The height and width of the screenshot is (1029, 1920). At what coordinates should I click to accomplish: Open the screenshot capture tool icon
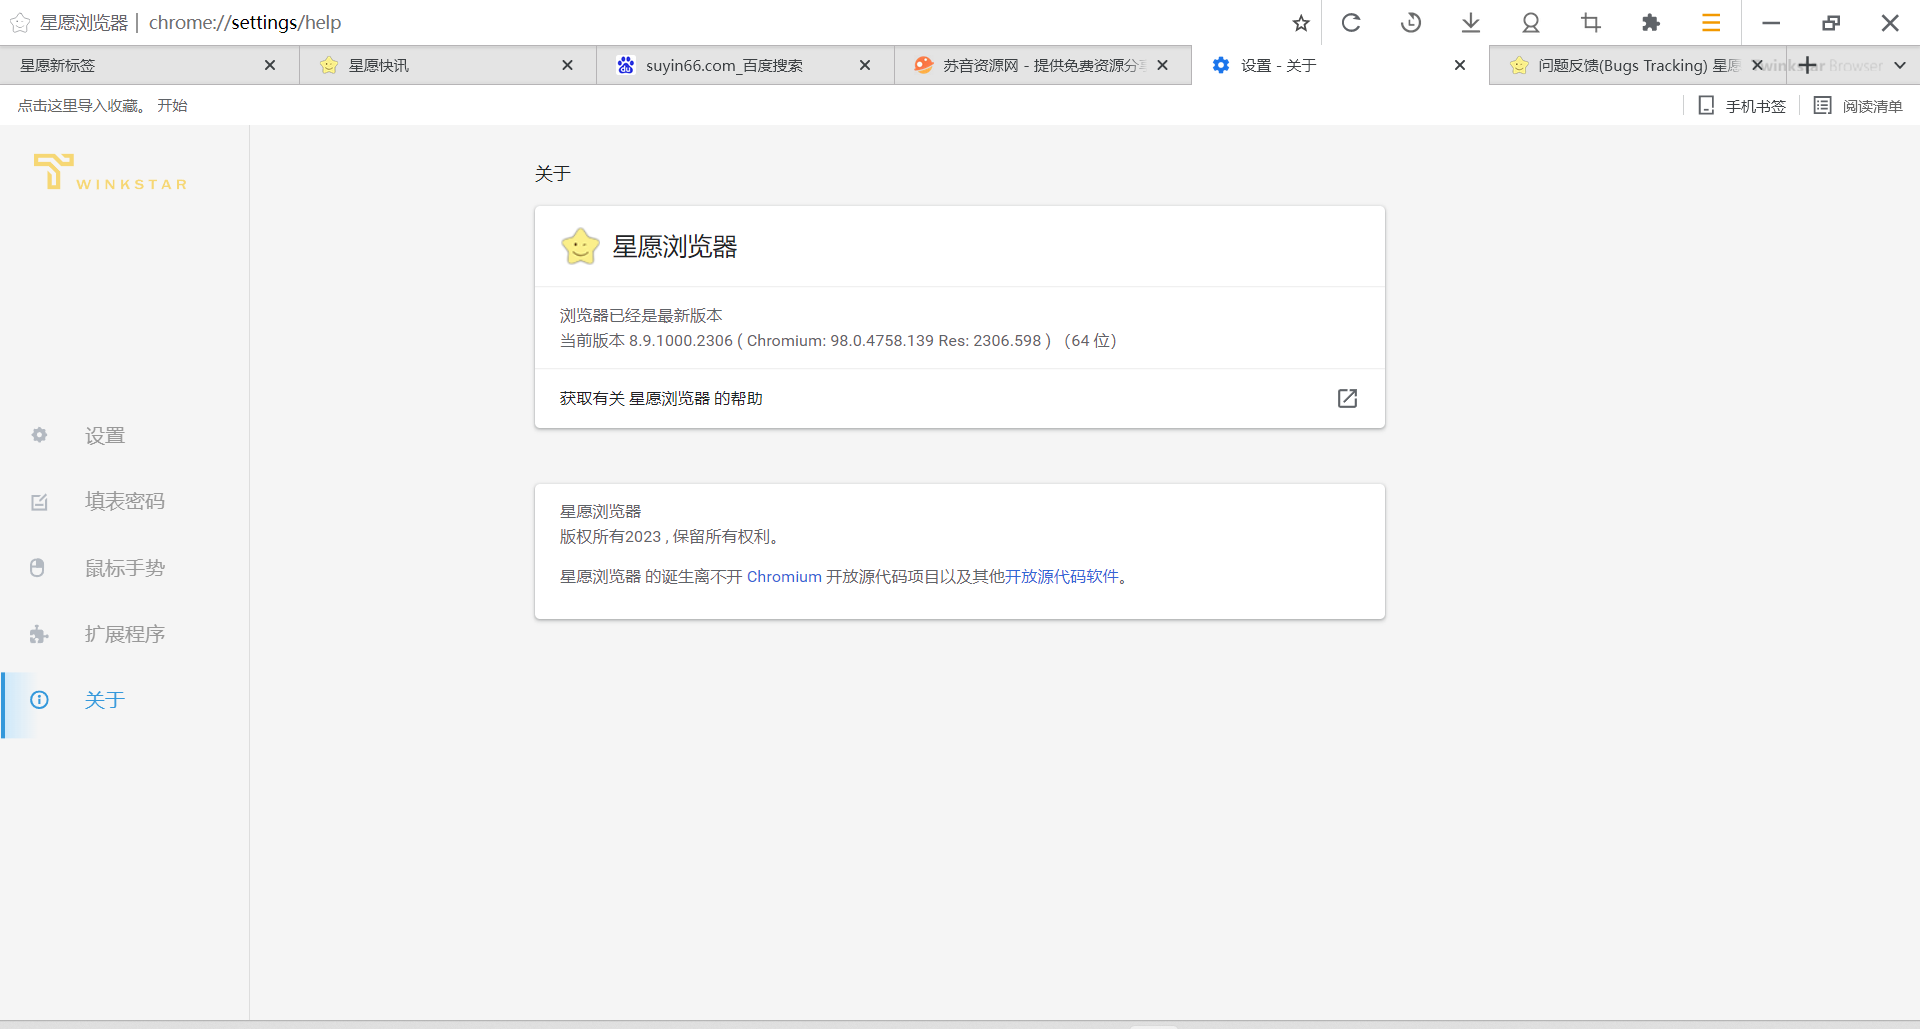pos(1590,22)
